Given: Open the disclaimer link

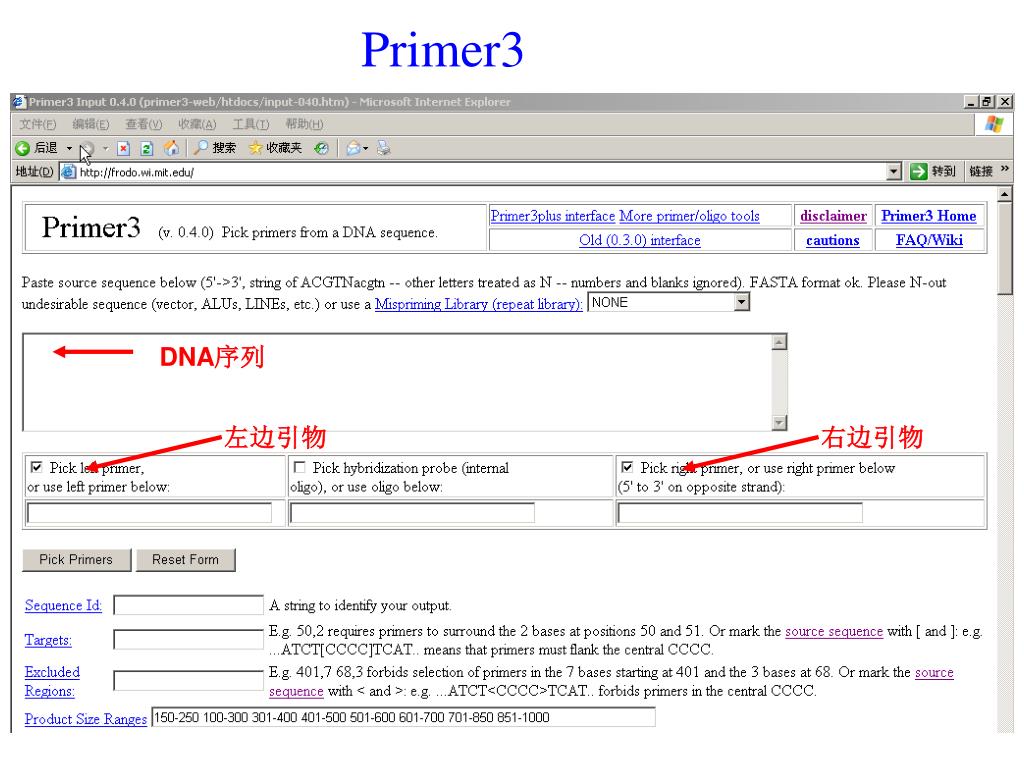Looking at the screenshot, I should pos(833,216).
